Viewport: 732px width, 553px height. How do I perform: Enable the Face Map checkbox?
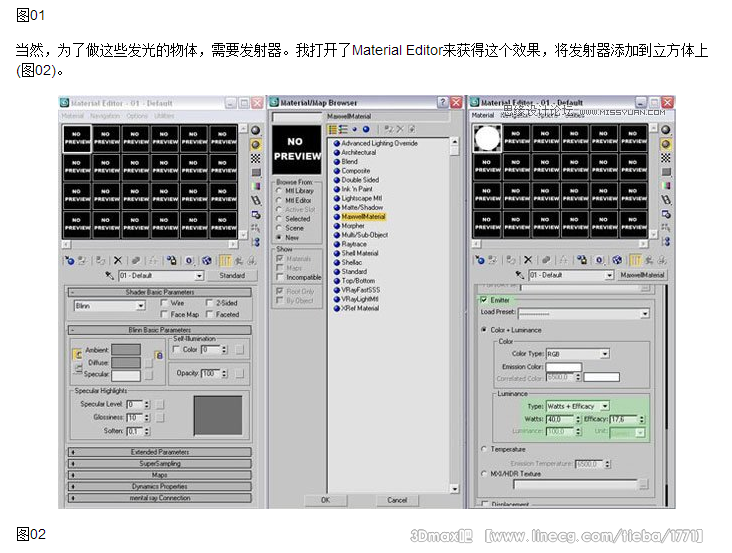(x=164, y=315)
